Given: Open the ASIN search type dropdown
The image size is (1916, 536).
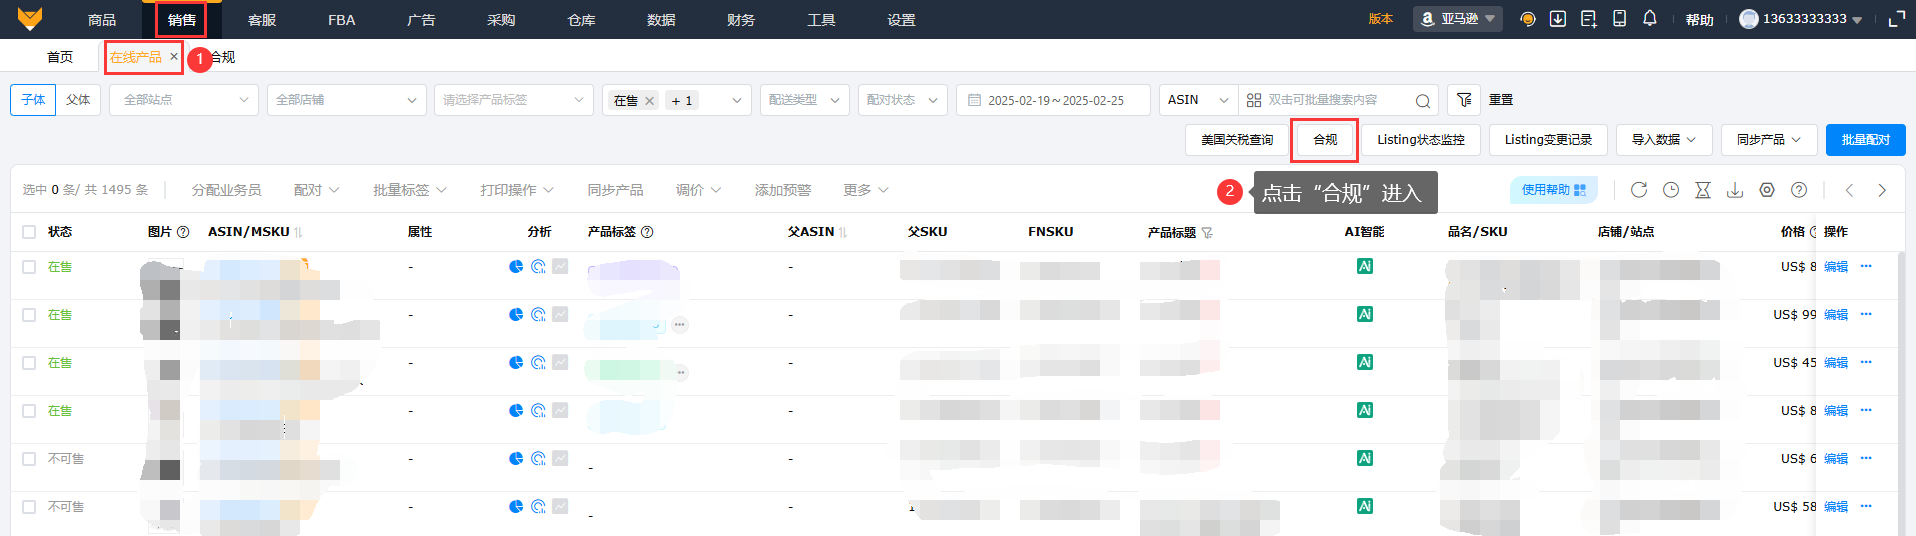Looking at the screenshot, I should (1198, 100).
